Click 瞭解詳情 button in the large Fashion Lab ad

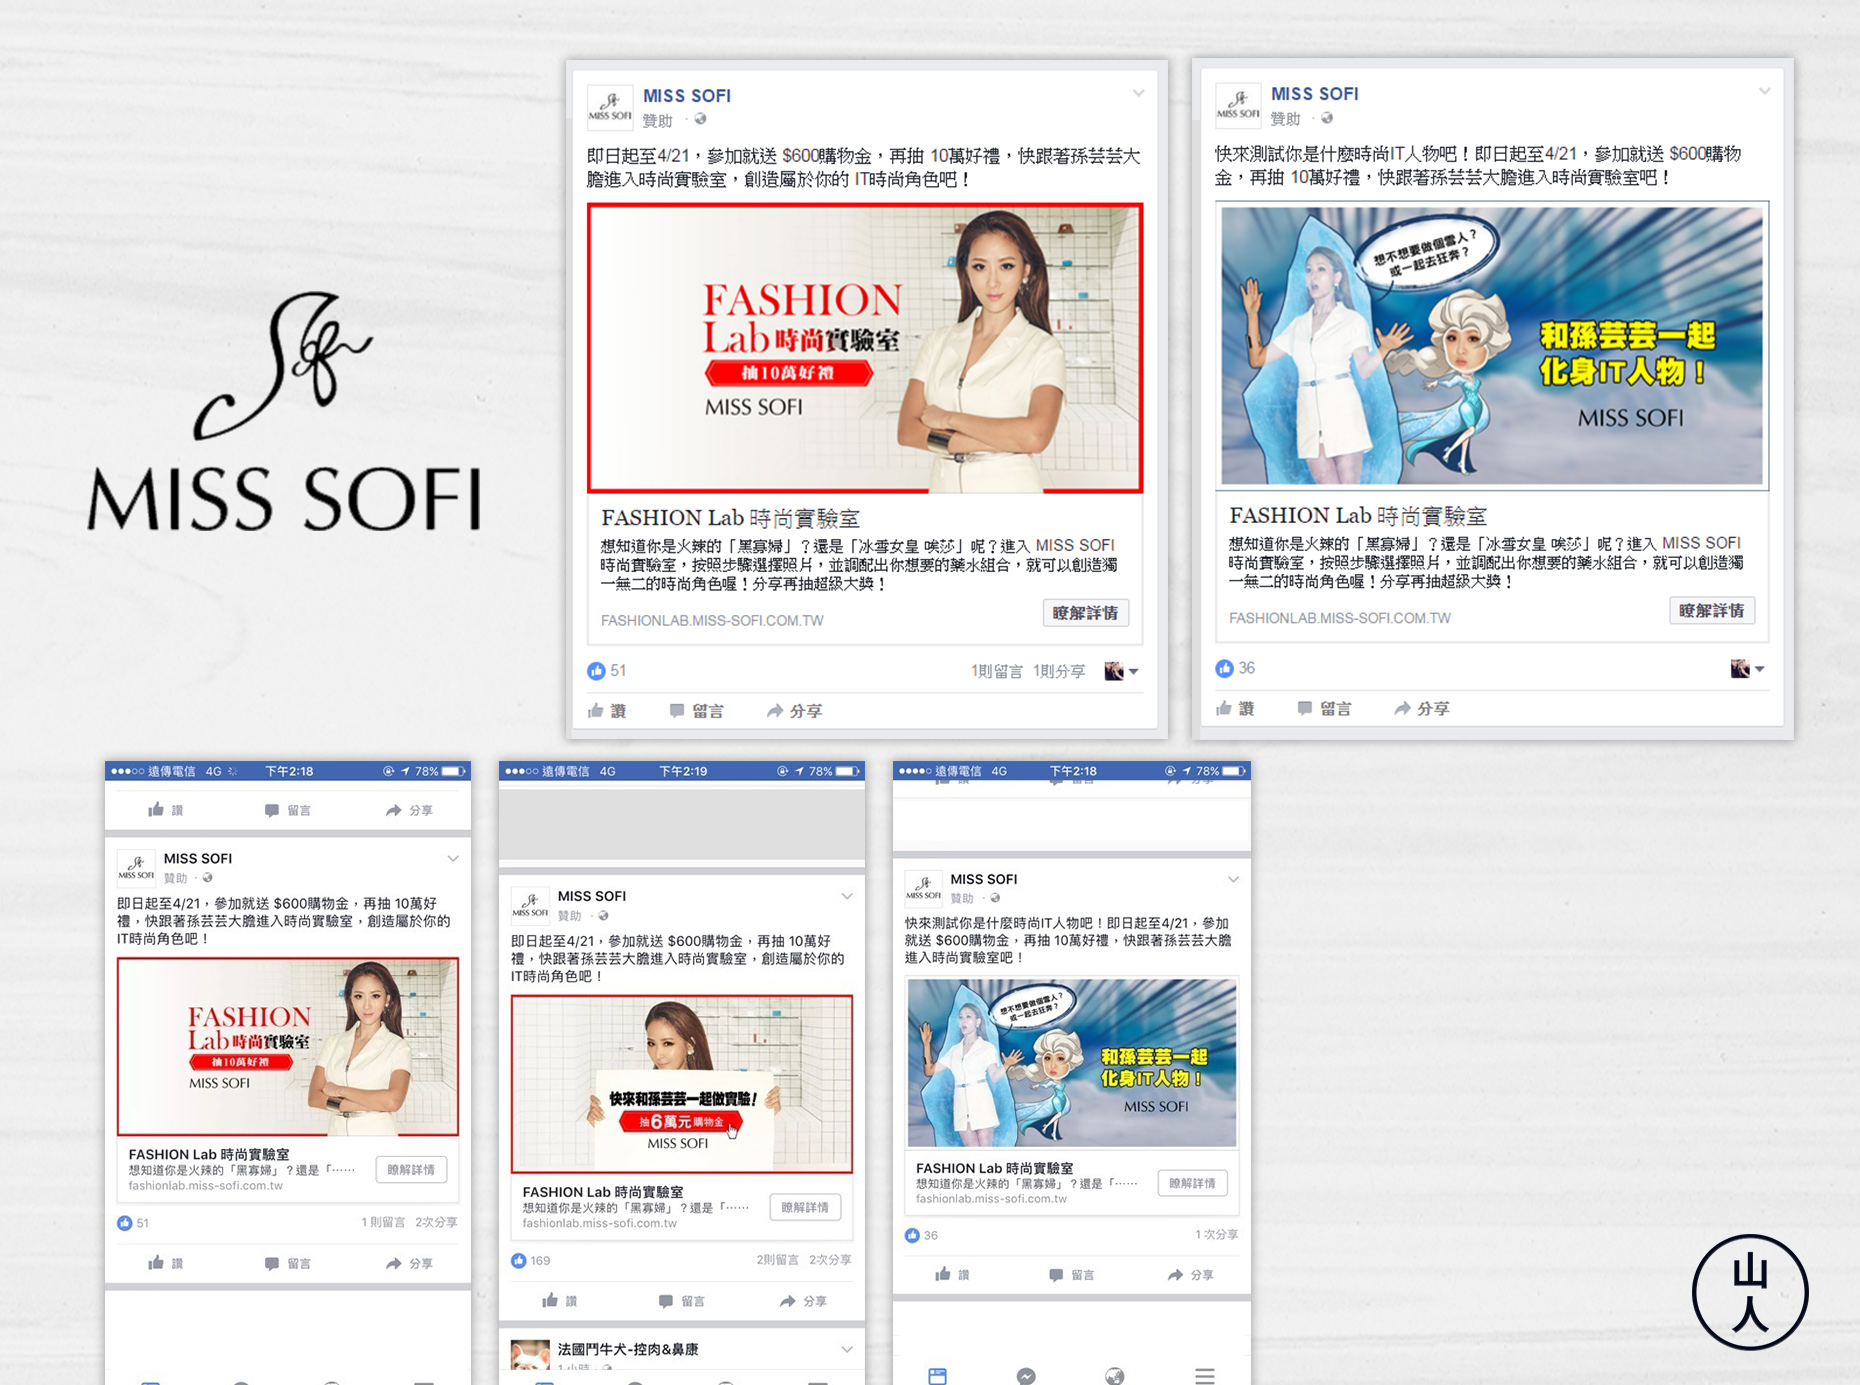coord(1086,613)
